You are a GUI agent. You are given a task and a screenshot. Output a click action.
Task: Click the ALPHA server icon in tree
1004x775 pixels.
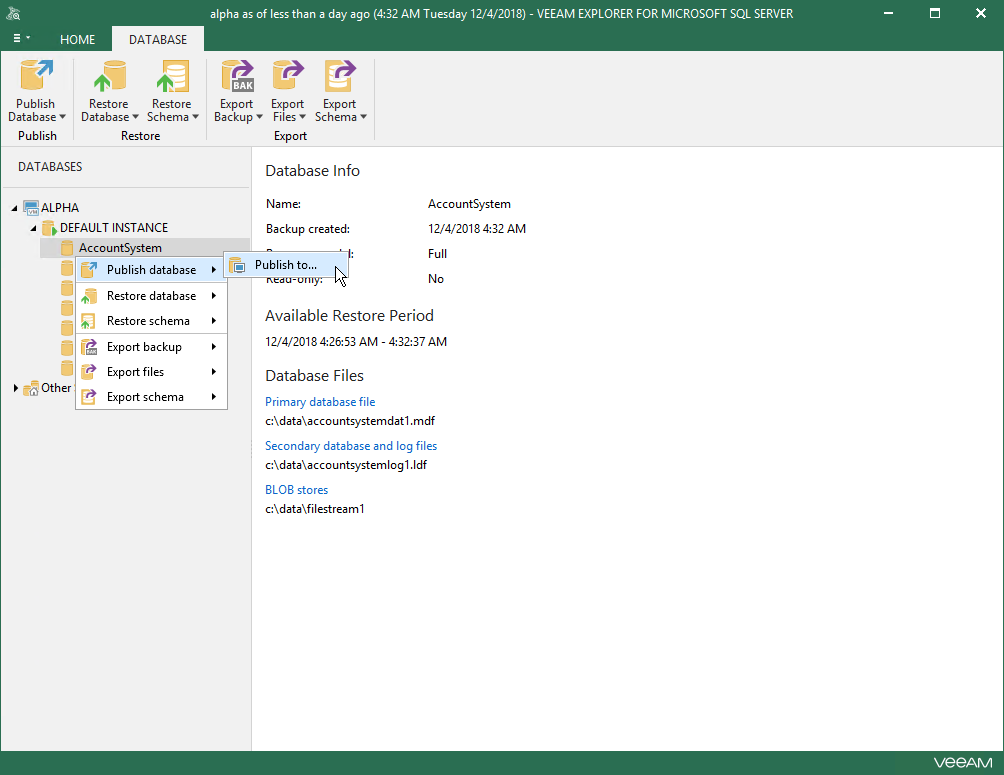coord(31,208)
